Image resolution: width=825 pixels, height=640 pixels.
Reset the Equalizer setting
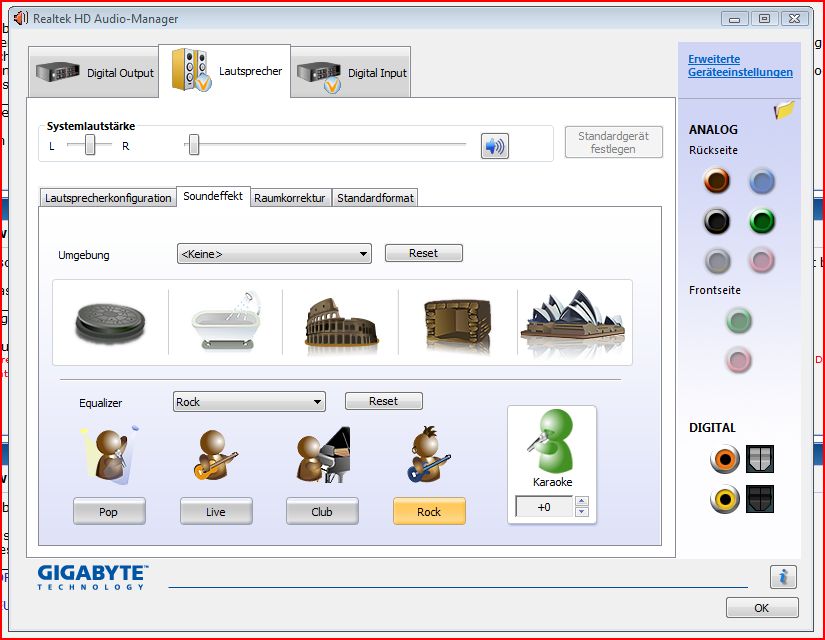pyautogui.click(x=384, y=401)
